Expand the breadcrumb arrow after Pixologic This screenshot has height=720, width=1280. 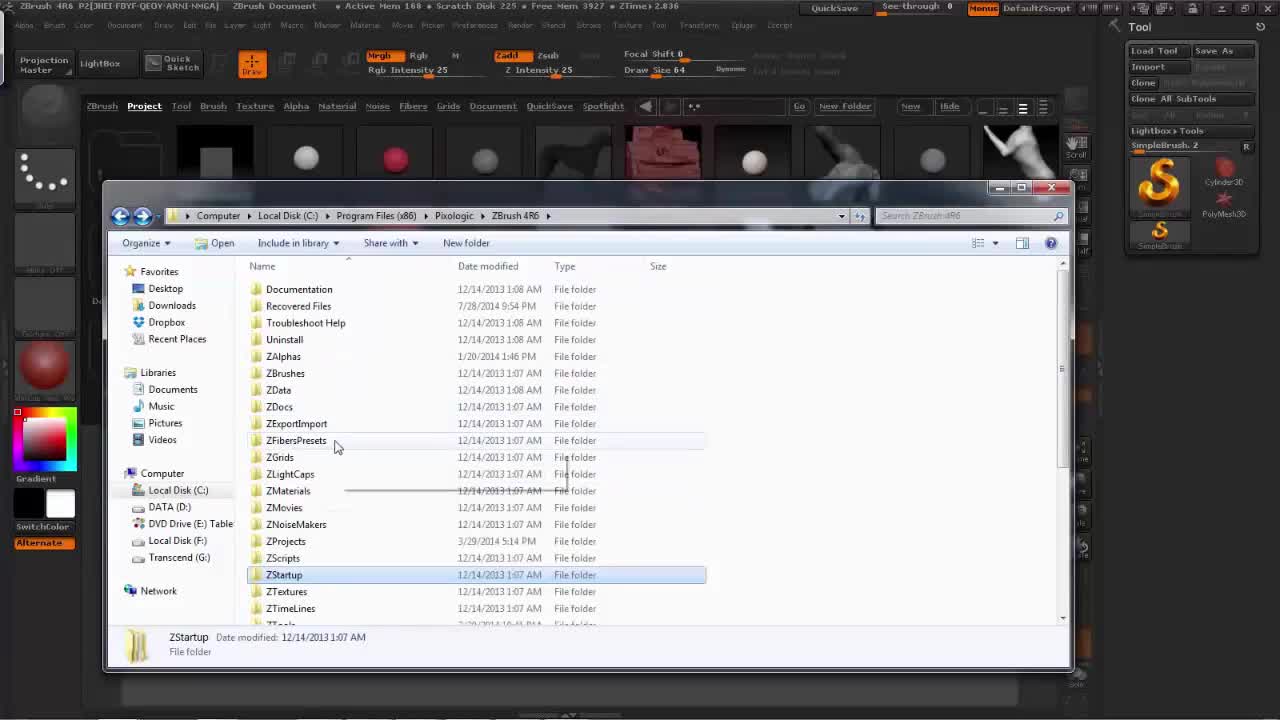pos(482,216)
